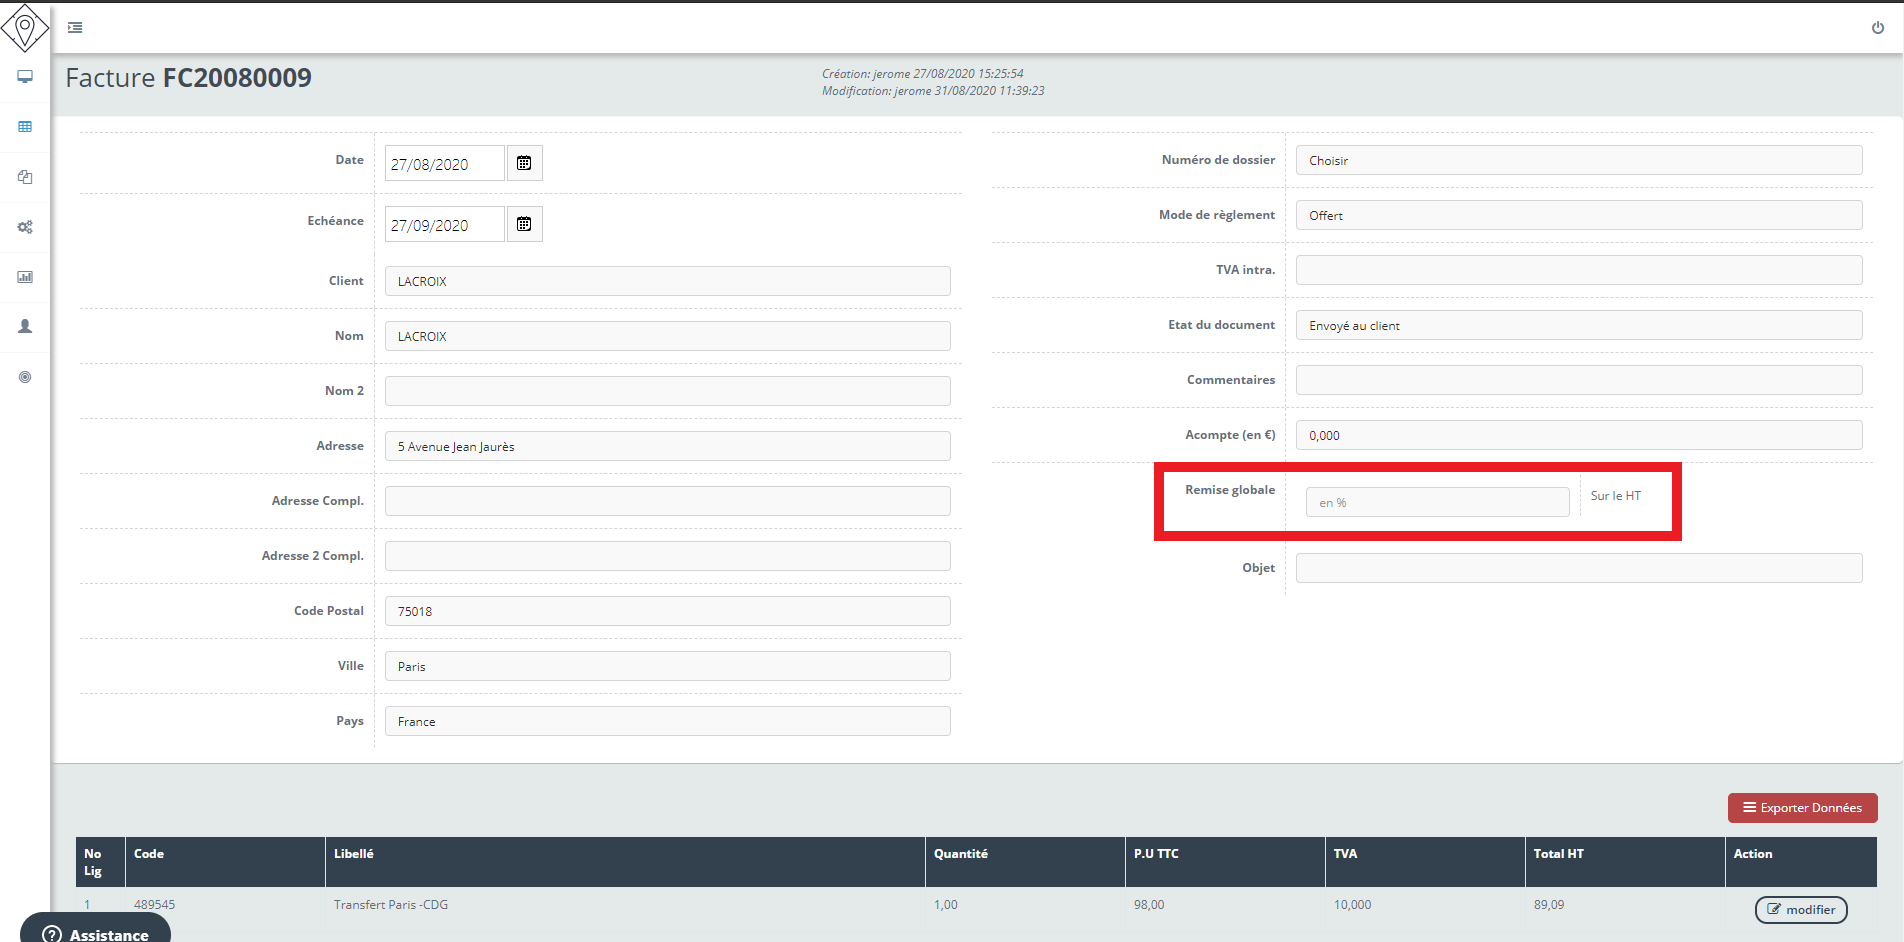Click the power logout icon
The width and height of the screenshot is (1904, 942).
pyautogui.click(x=1877, y=28)
